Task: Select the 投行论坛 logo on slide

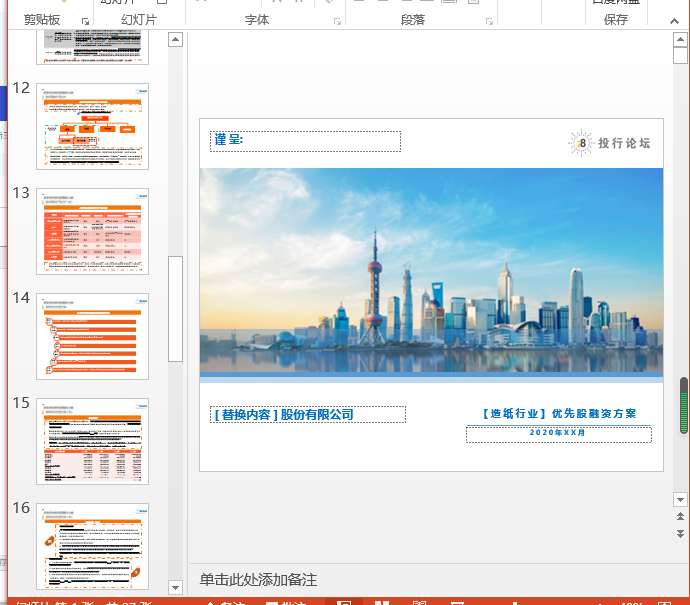Action: coord(609,143)
